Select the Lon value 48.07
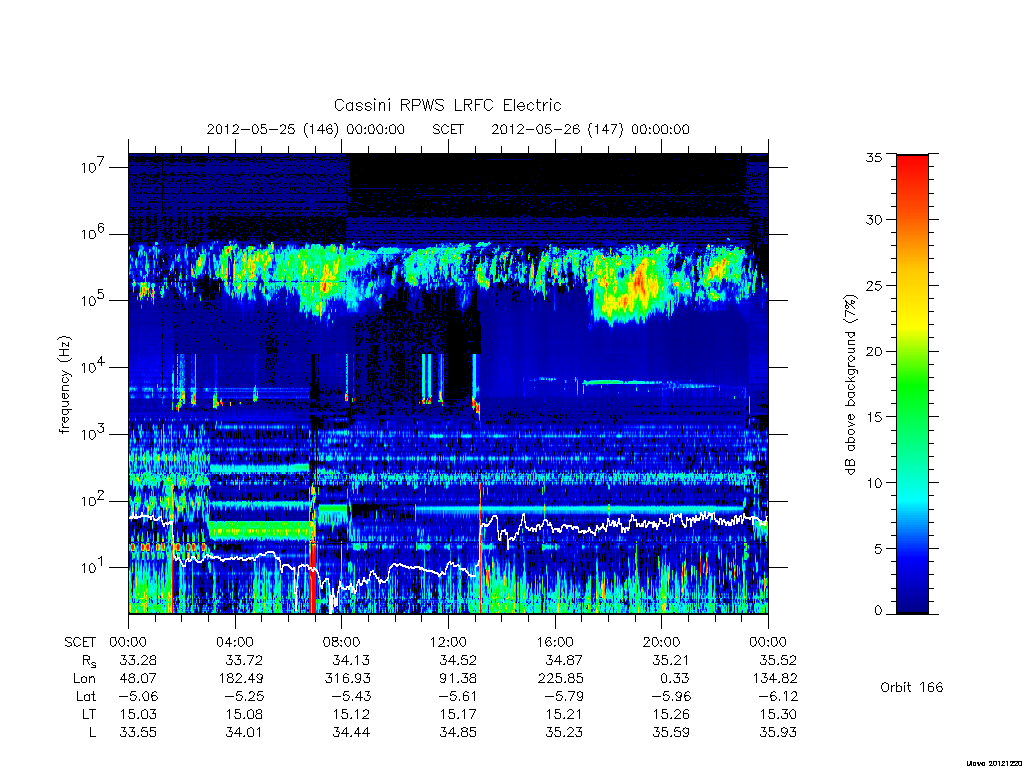 (138, 679)
